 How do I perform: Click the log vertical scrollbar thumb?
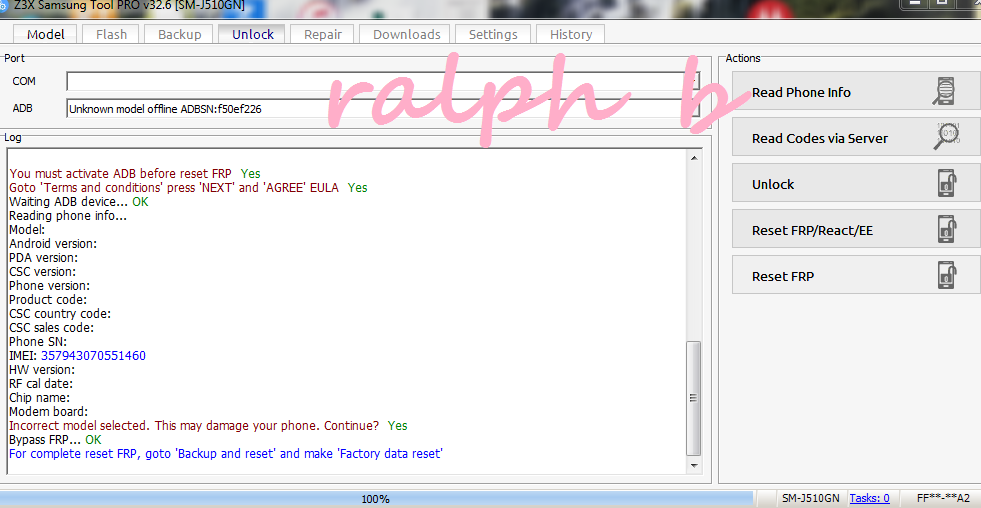point(694,399)
